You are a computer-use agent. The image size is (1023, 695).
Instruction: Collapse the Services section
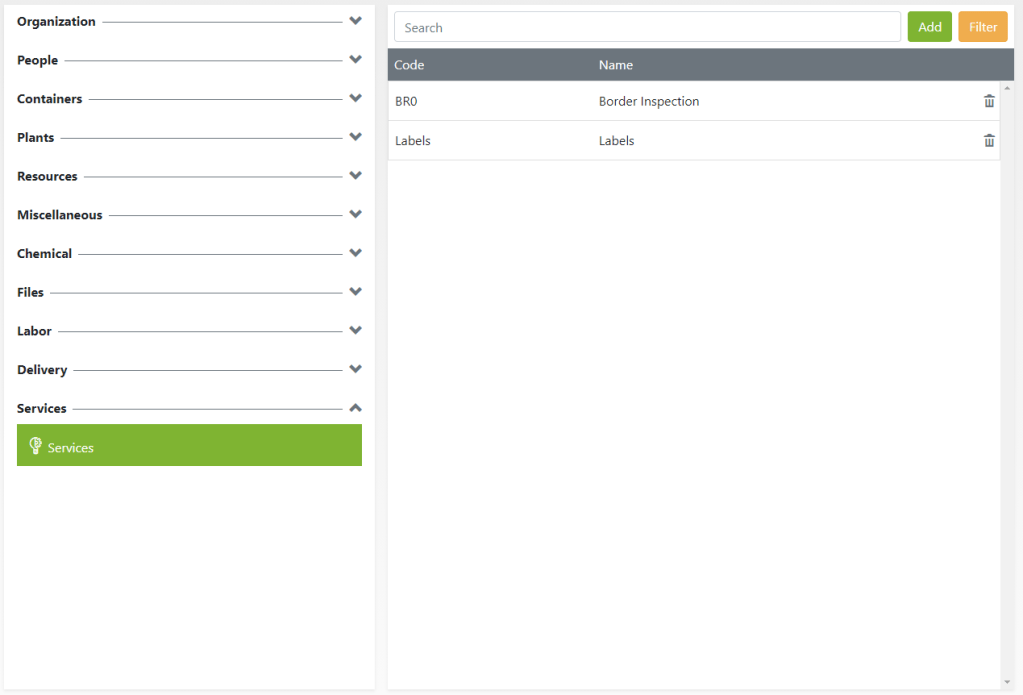[355, 408]
